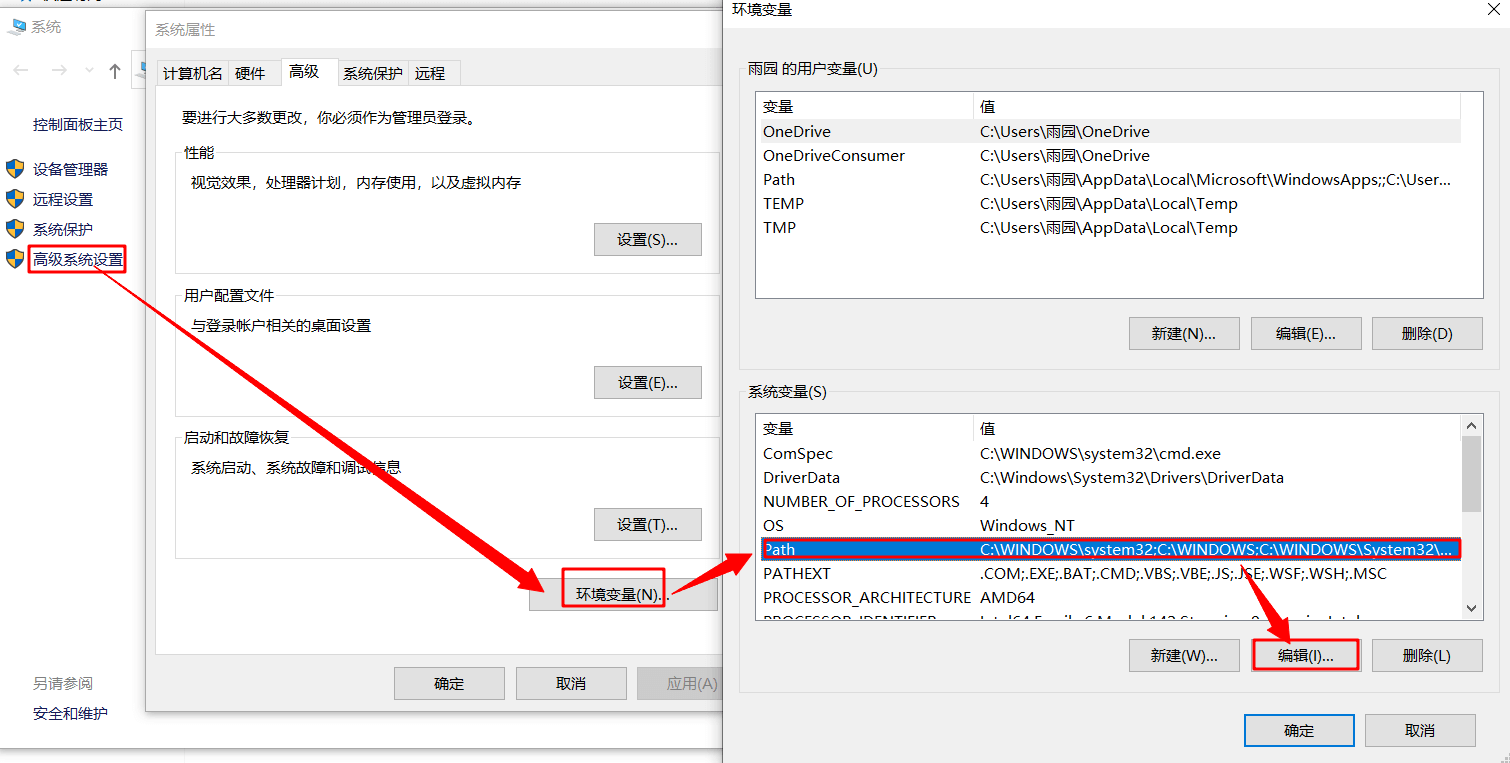Click 确定 in 环境变量 dialog
Screen dimensions: 1510x763
click(x=1299, y=730)
